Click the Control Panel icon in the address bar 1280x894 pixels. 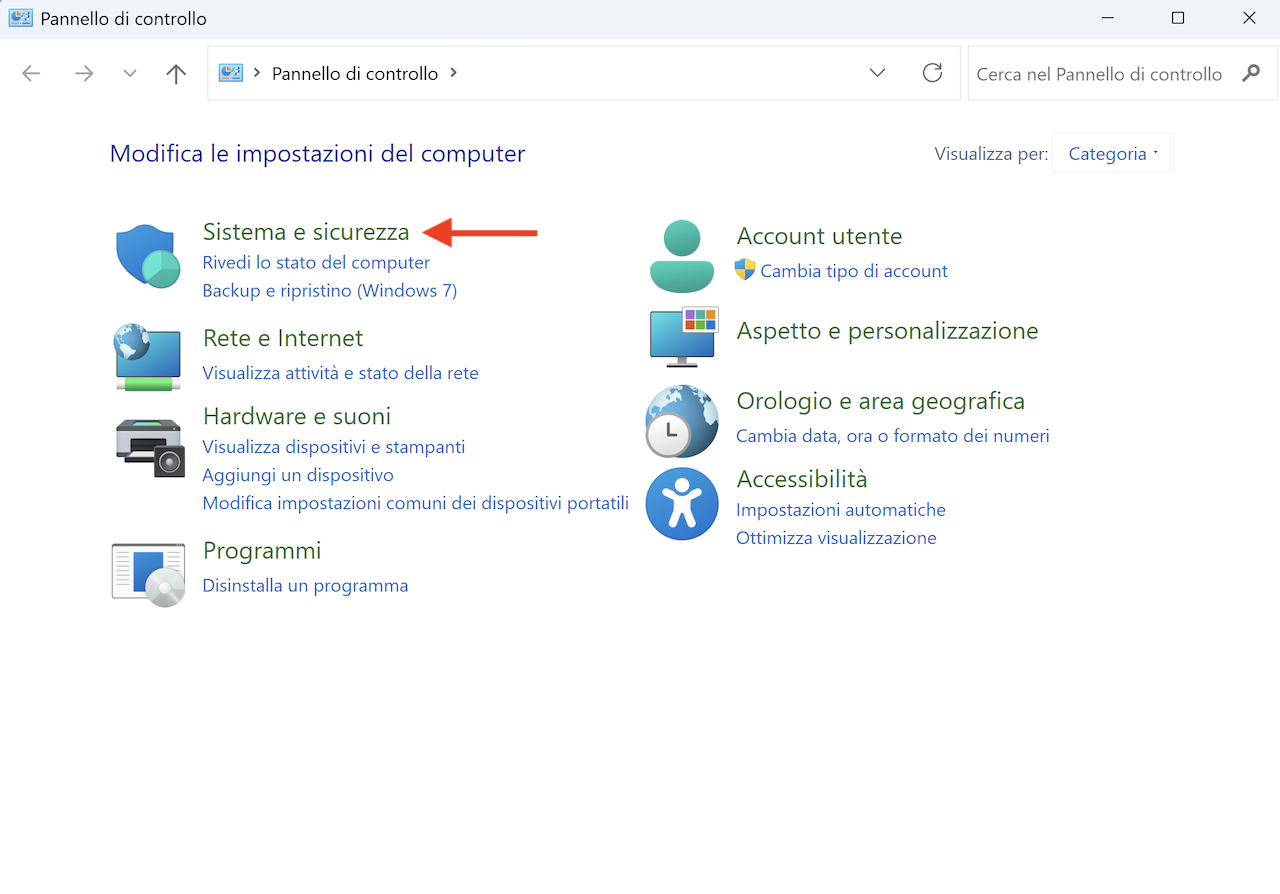(x=231, y=73)
